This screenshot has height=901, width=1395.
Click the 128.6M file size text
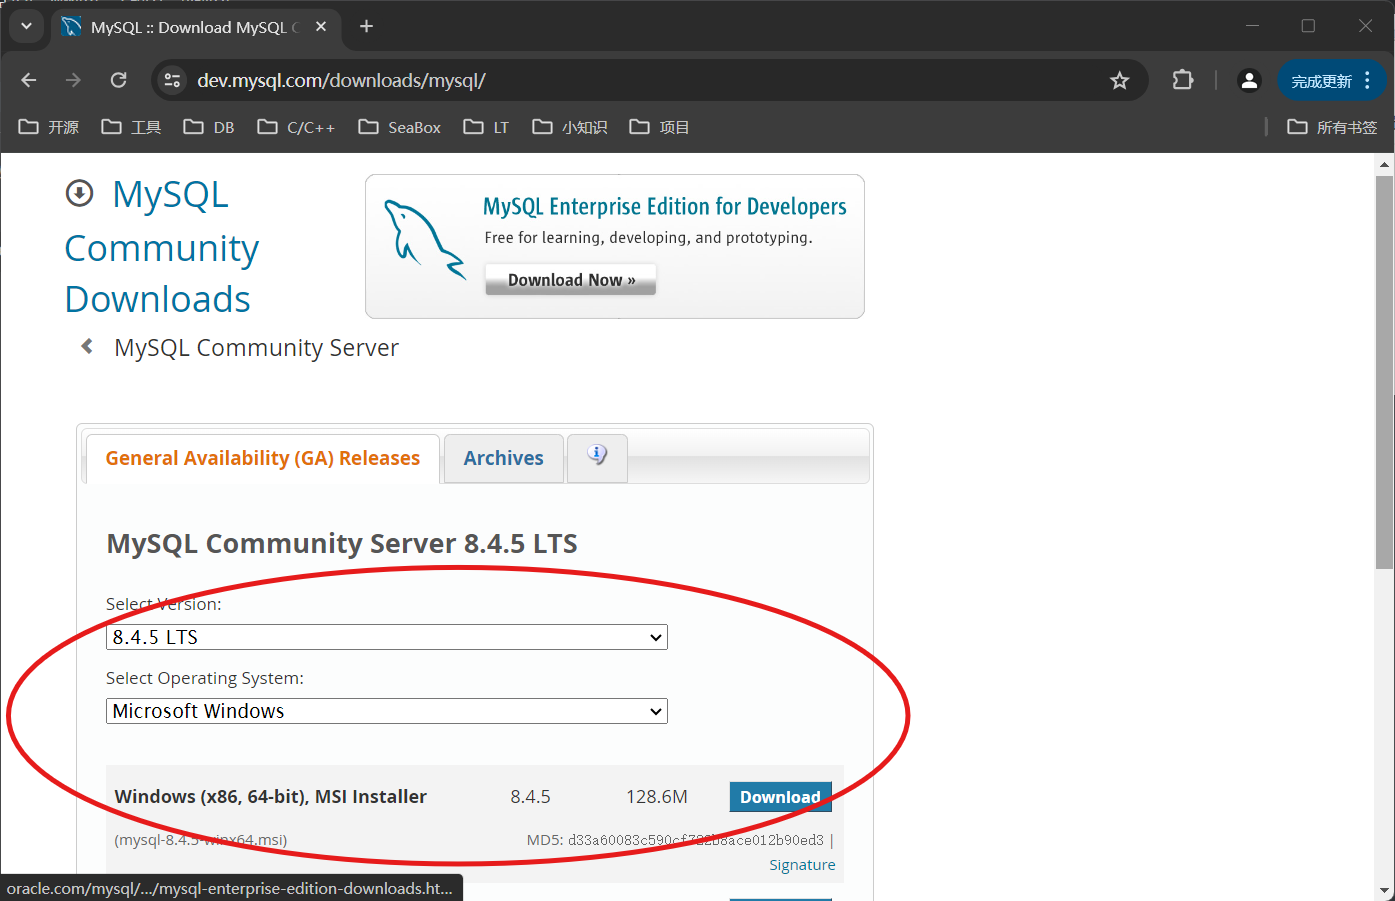[x=657, y=797]
